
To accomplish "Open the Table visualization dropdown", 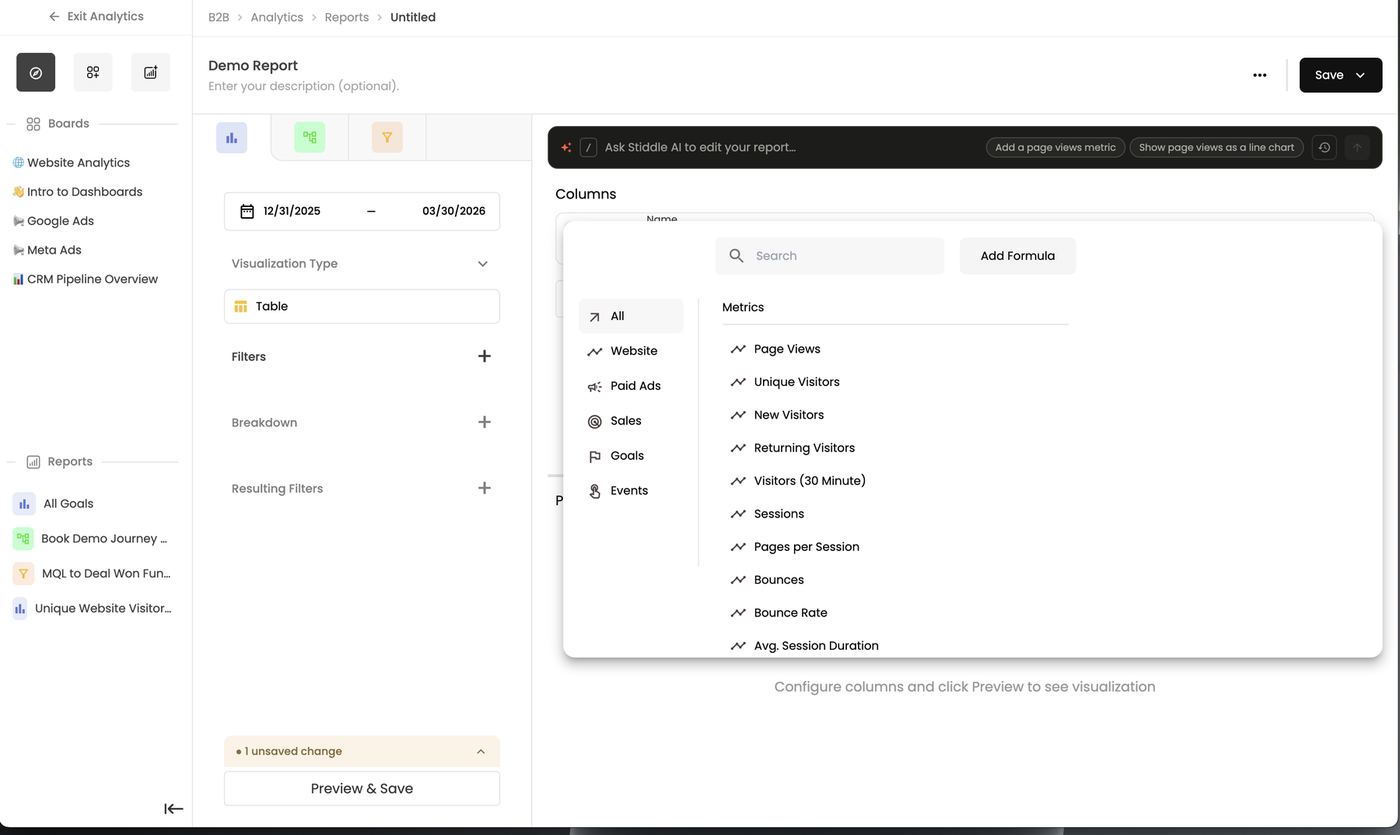I will pyautogui.click(x=362, y=306).
